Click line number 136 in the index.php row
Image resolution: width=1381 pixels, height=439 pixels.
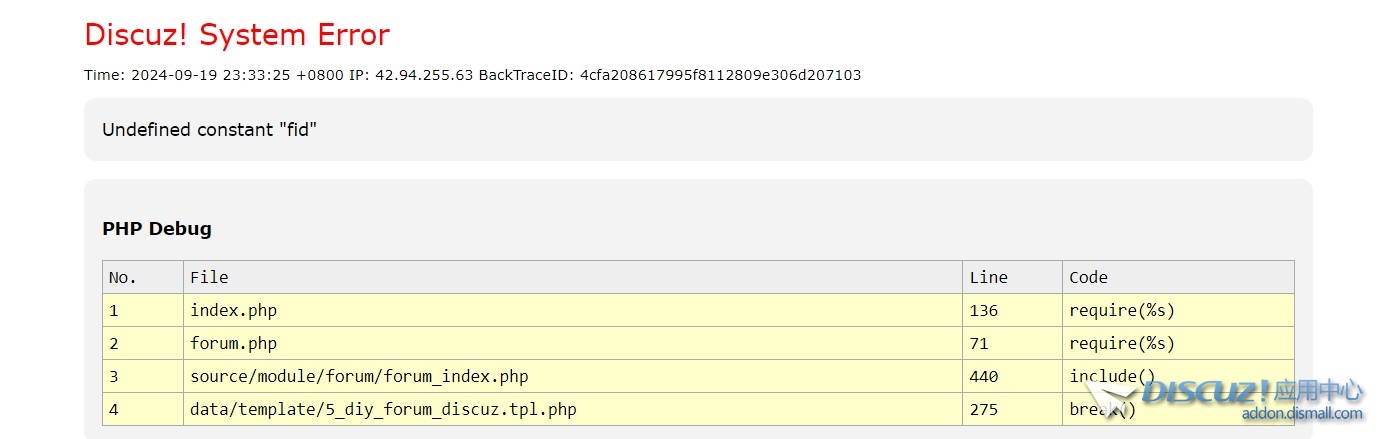pyautogui.click(x=983, y=310)
